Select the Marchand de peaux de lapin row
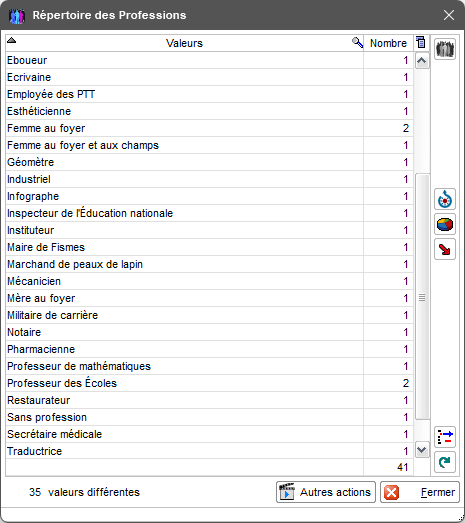Image resolution: width=465 pixels, height=523 pixels. coord(209,264)
